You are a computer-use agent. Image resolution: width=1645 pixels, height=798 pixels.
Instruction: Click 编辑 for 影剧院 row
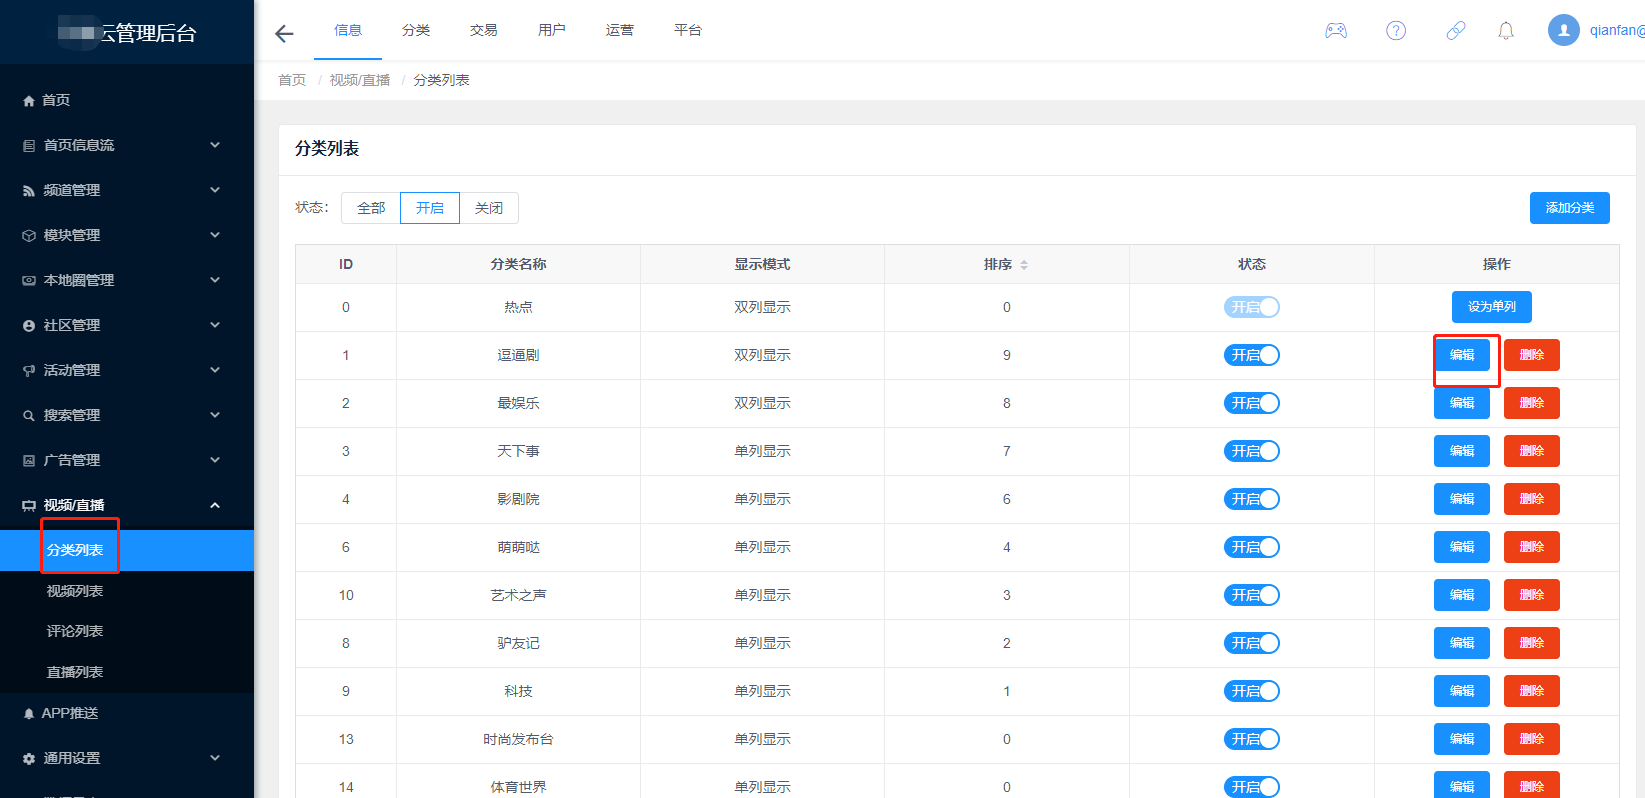[x=1462, y=499]
